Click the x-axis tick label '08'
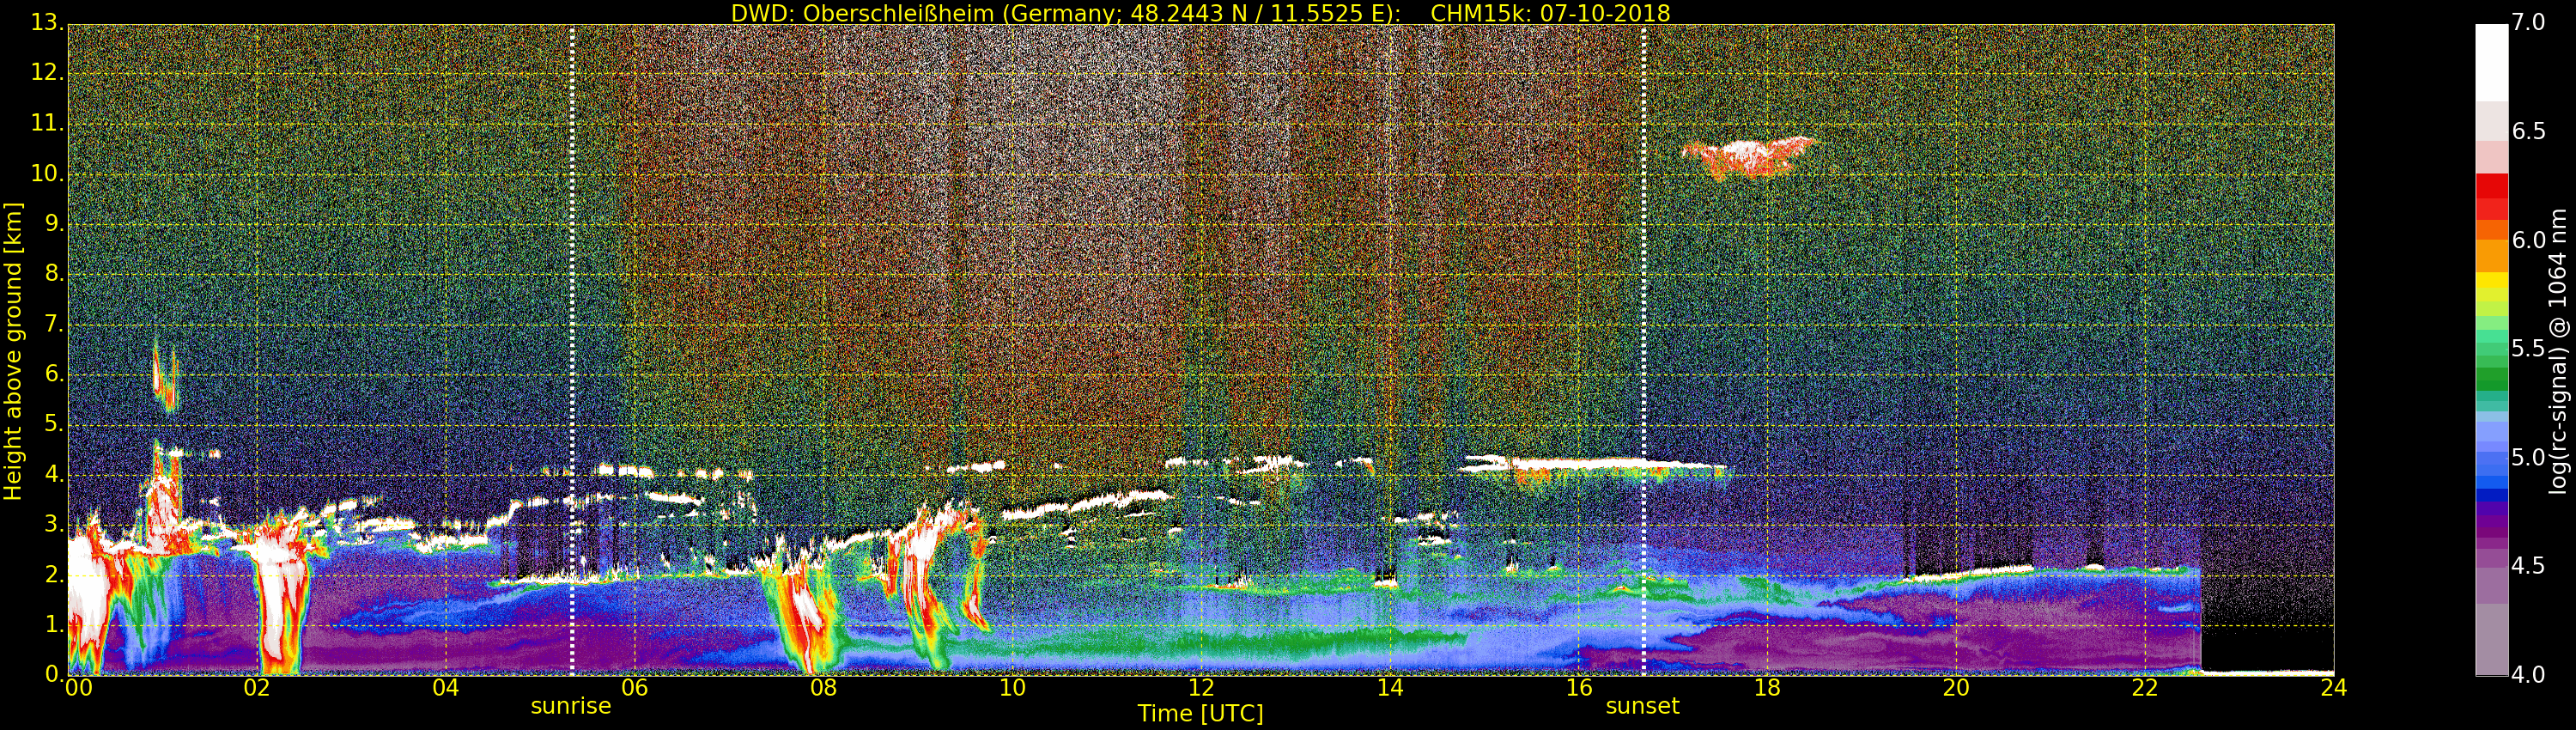The height and width of the screenshot is (730, 2576). tap(824, 687)
